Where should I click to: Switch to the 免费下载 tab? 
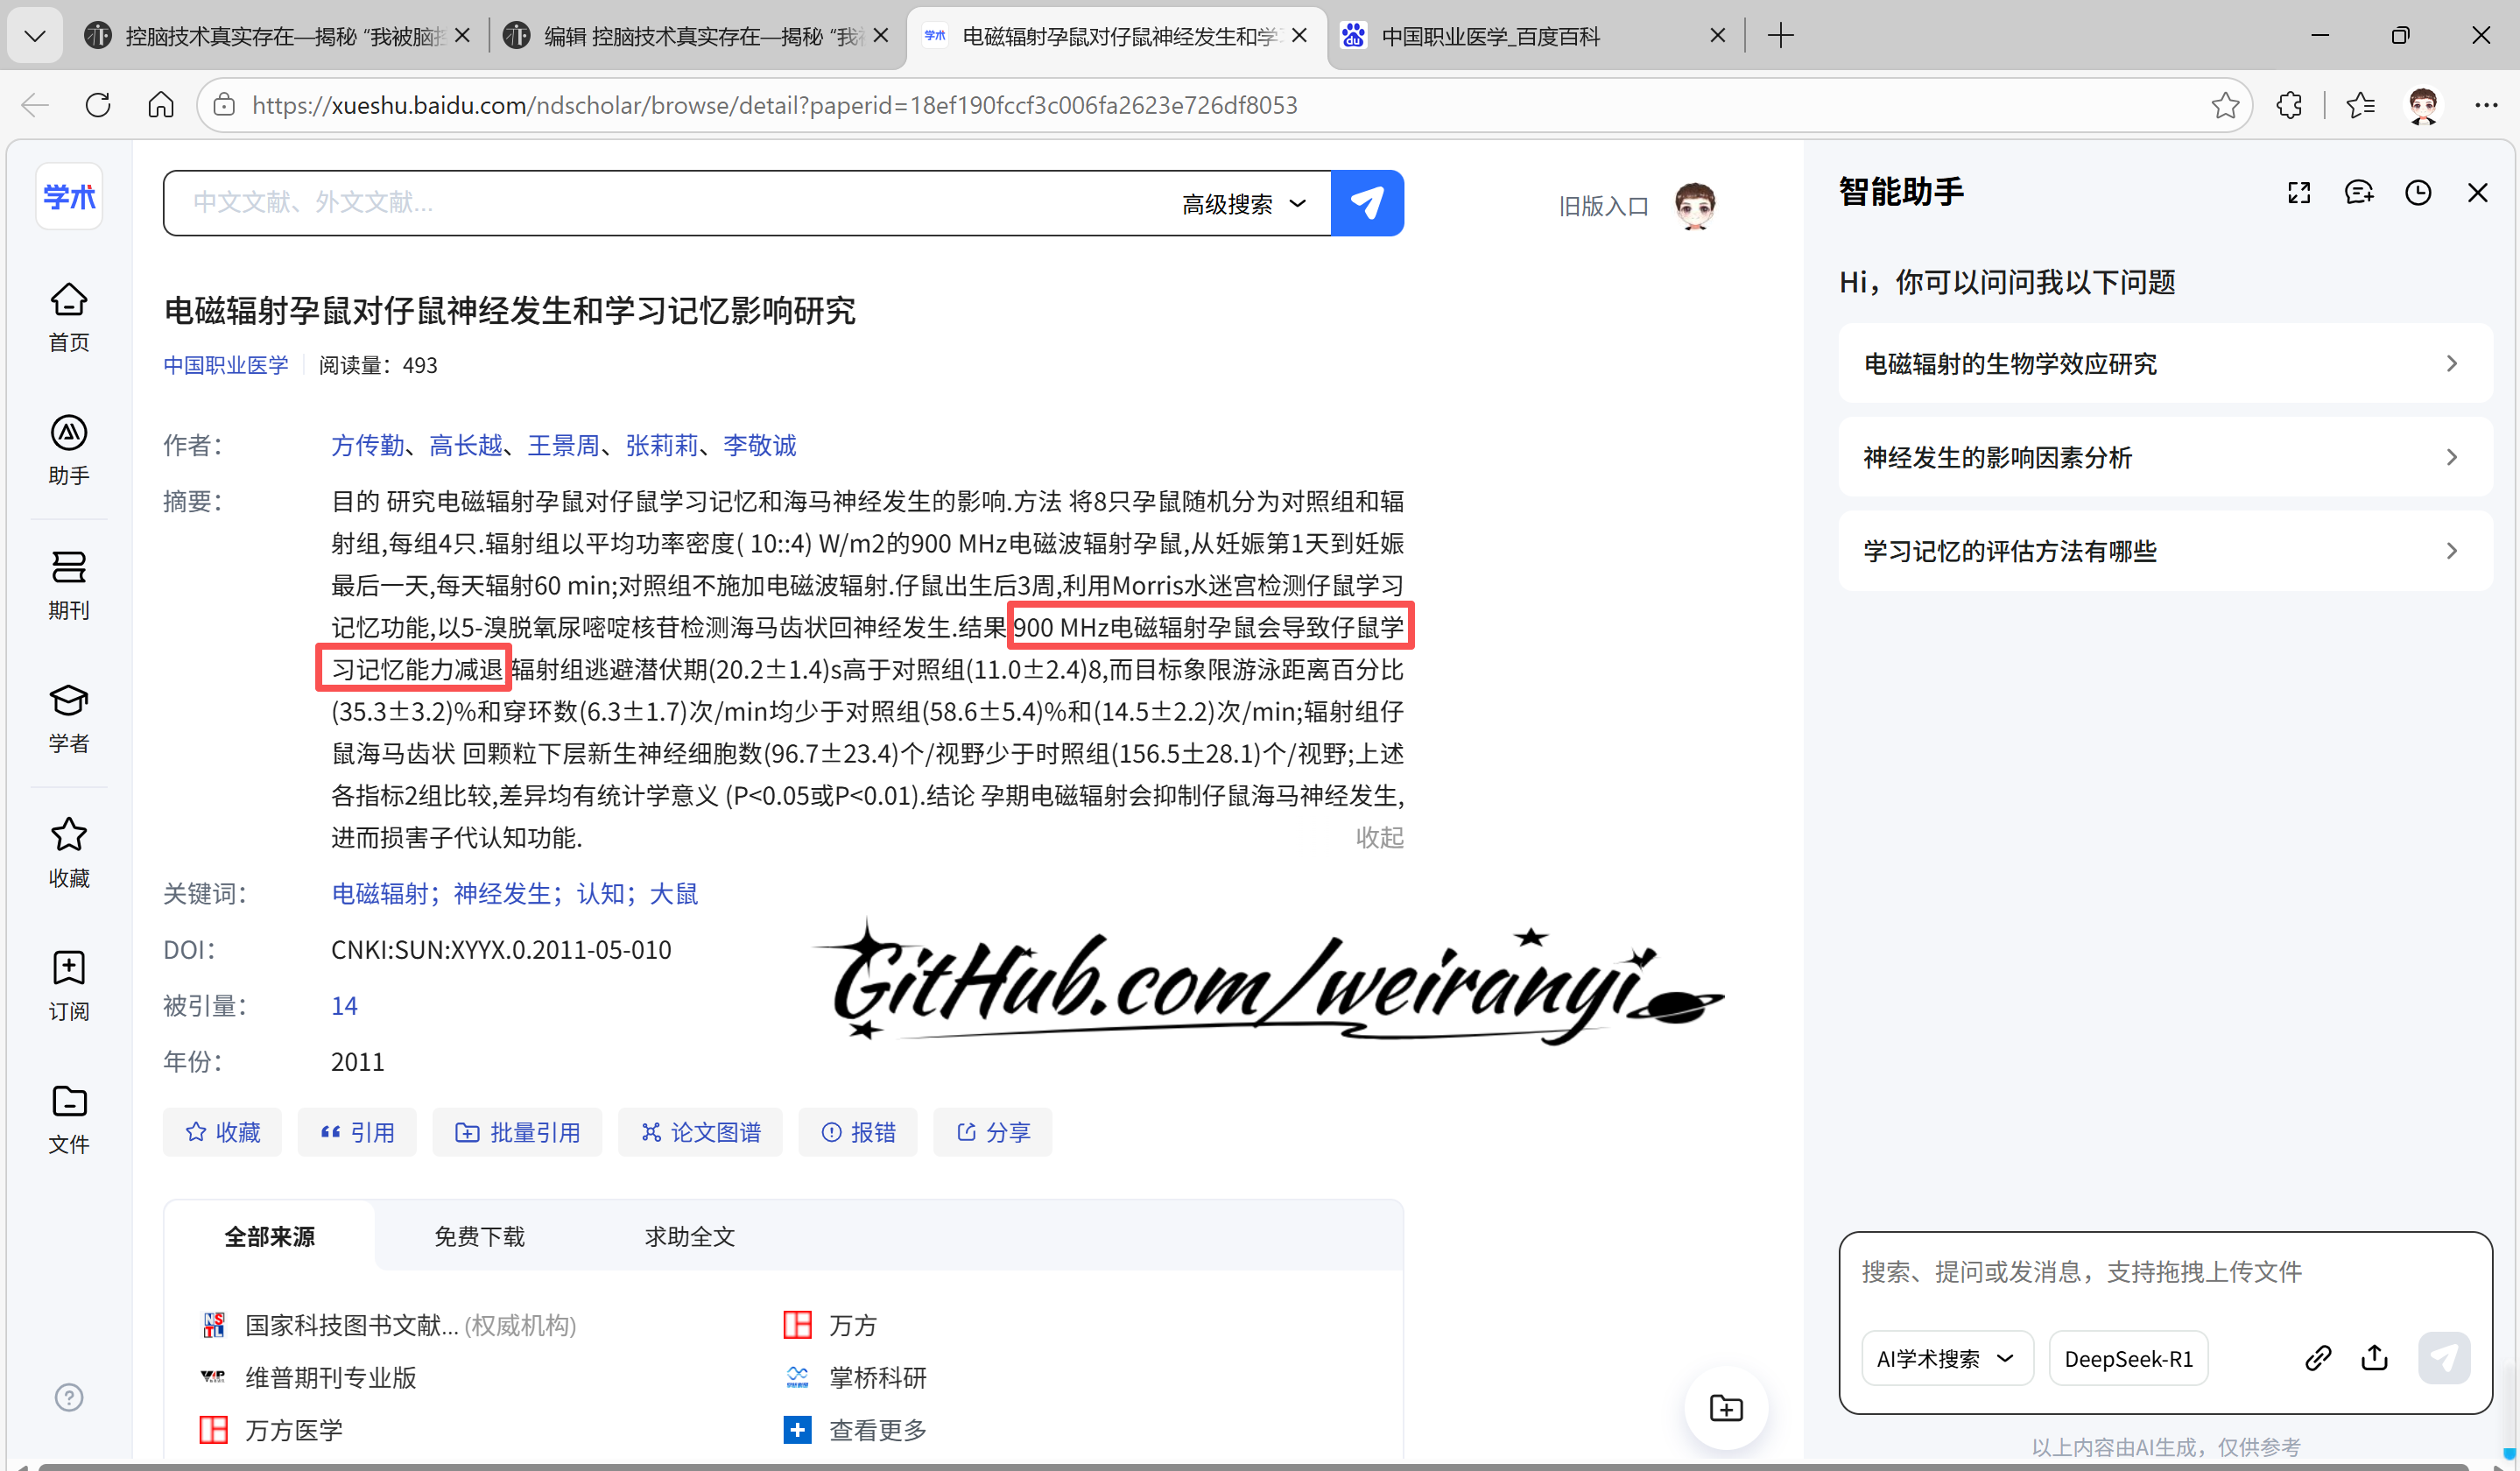(479, 1236)
